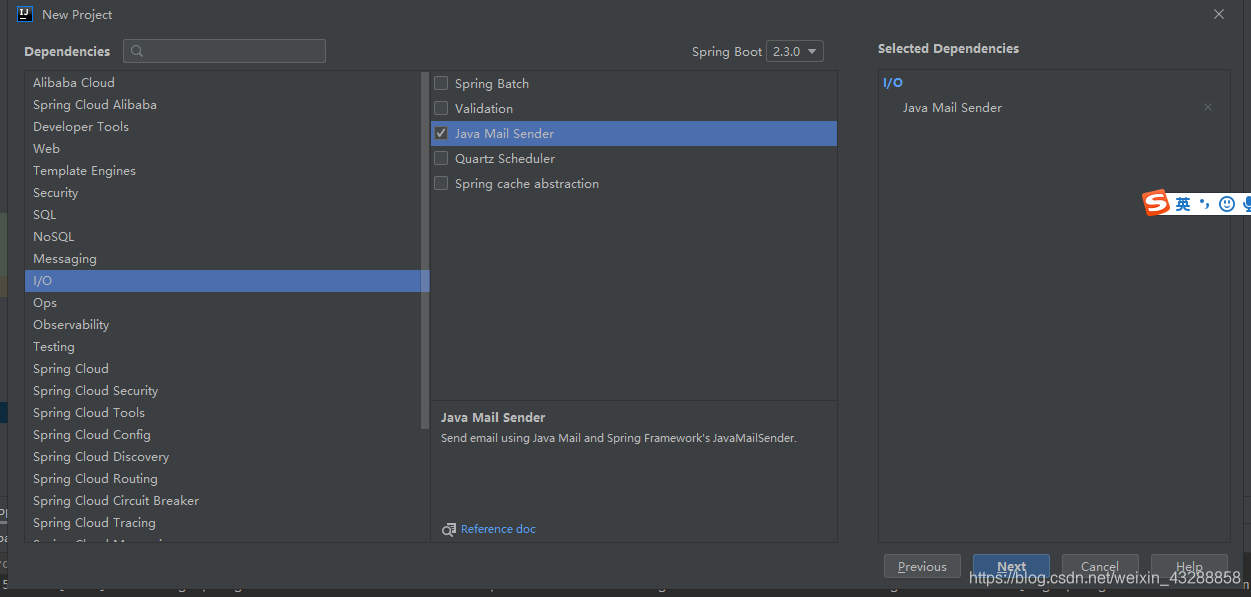This screenshot has height=597, width=1251.
Task: Select the Spring Cloud Routing category
Action: [226, 478]
